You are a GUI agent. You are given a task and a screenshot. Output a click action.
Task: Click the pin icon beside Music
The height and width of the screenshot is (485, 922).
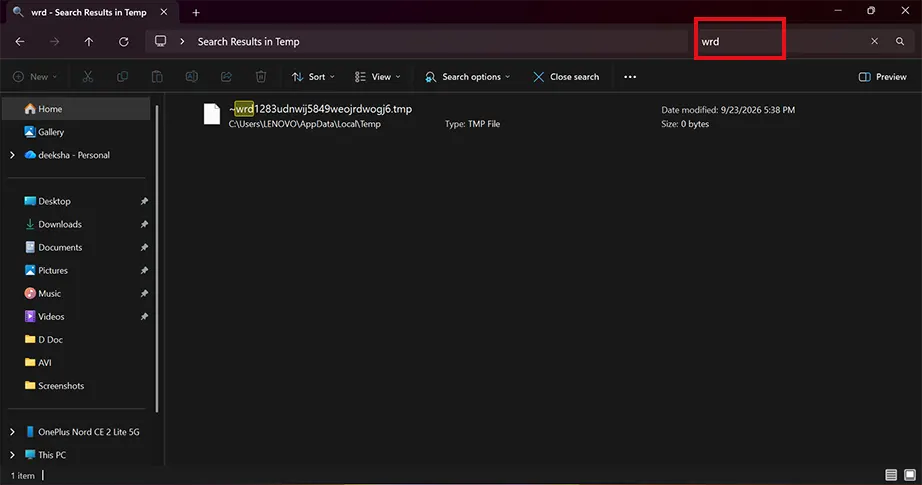pos(144,293)
